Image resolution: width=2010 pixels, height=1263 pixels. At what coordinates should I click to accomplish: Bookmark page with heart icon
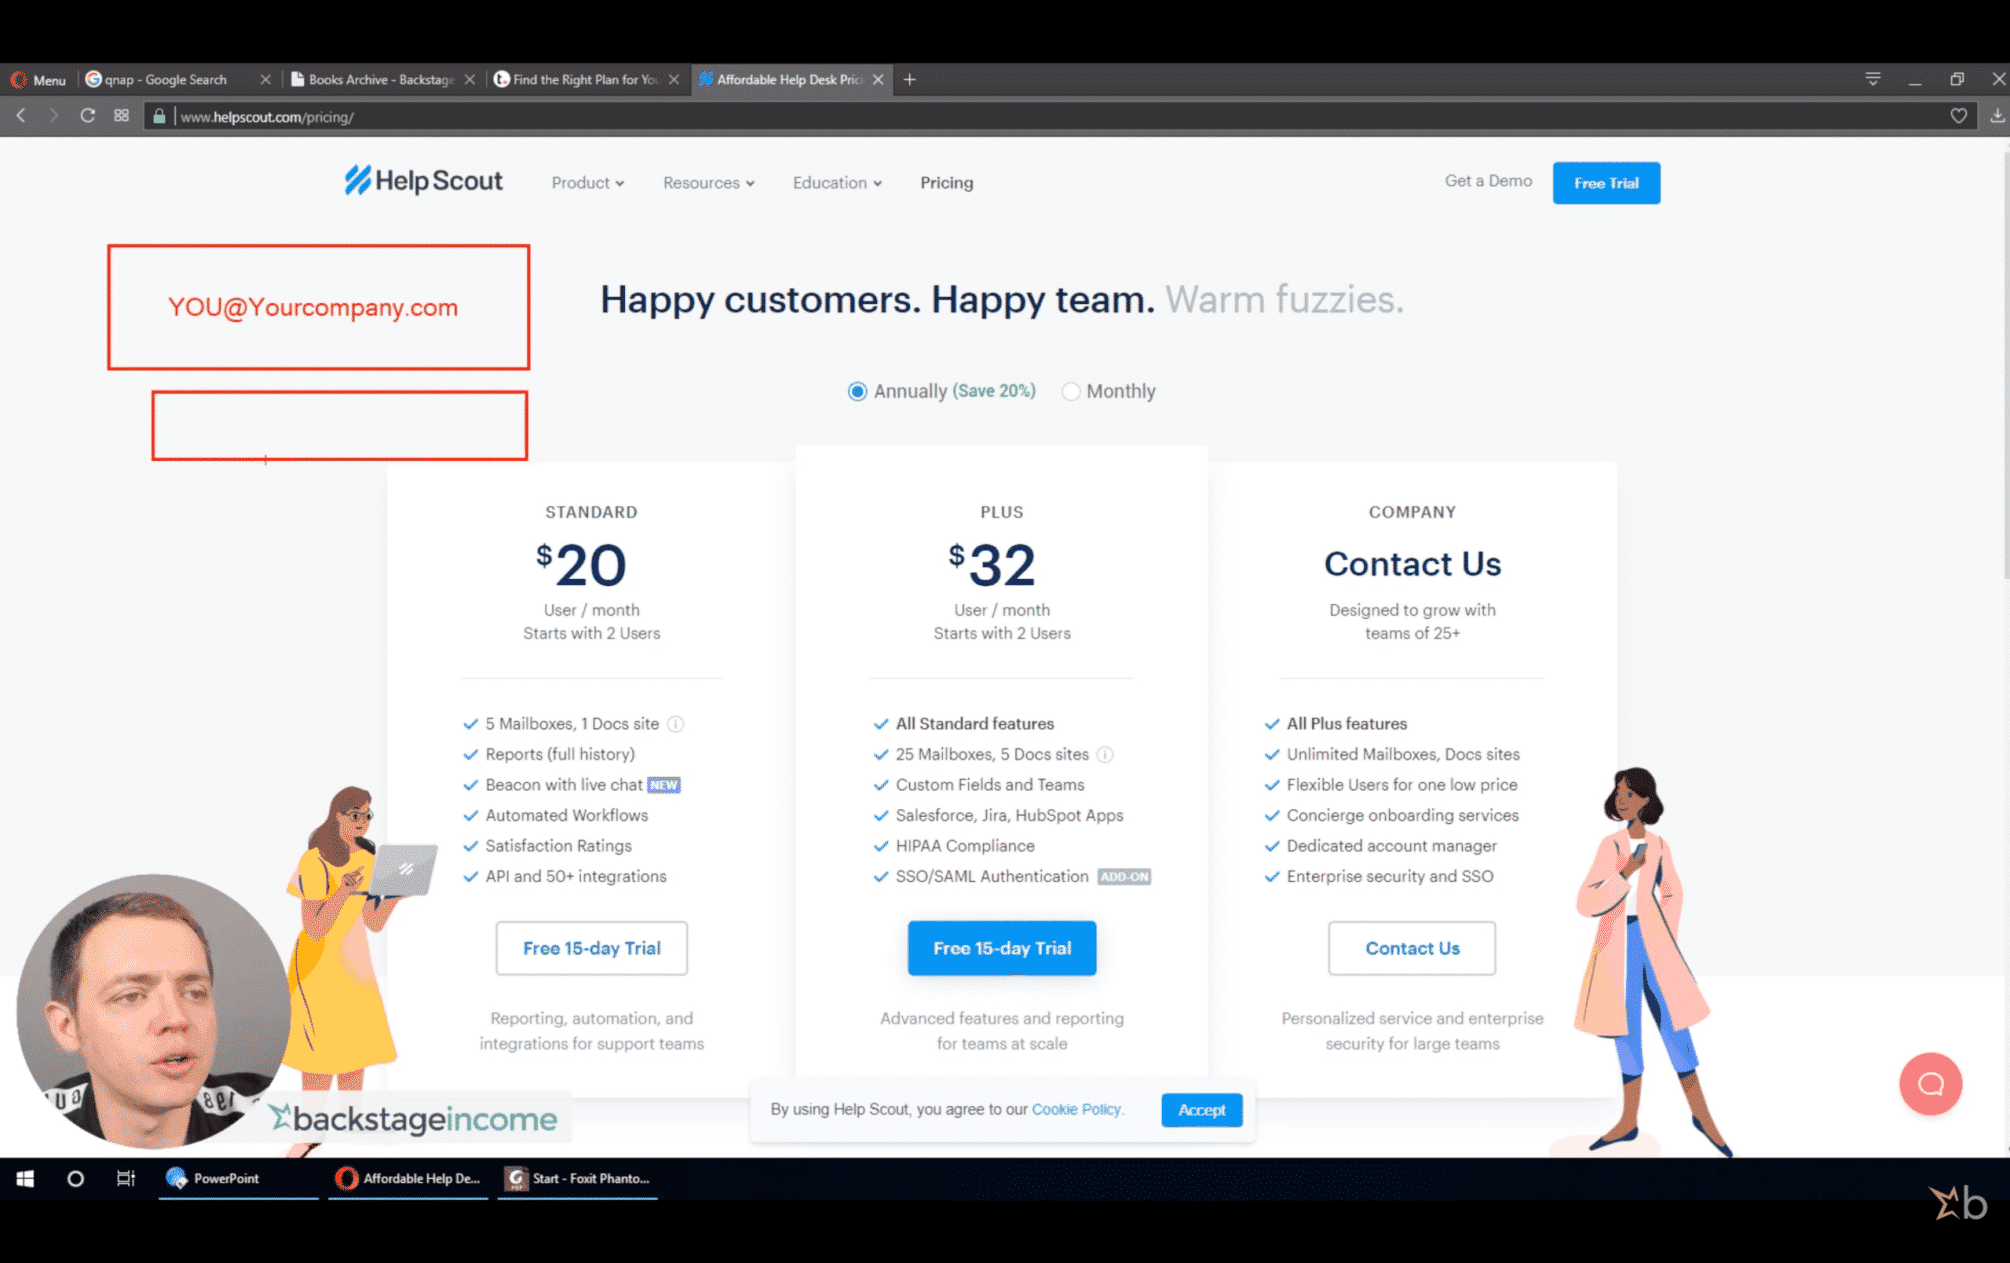pos(1959,116)
